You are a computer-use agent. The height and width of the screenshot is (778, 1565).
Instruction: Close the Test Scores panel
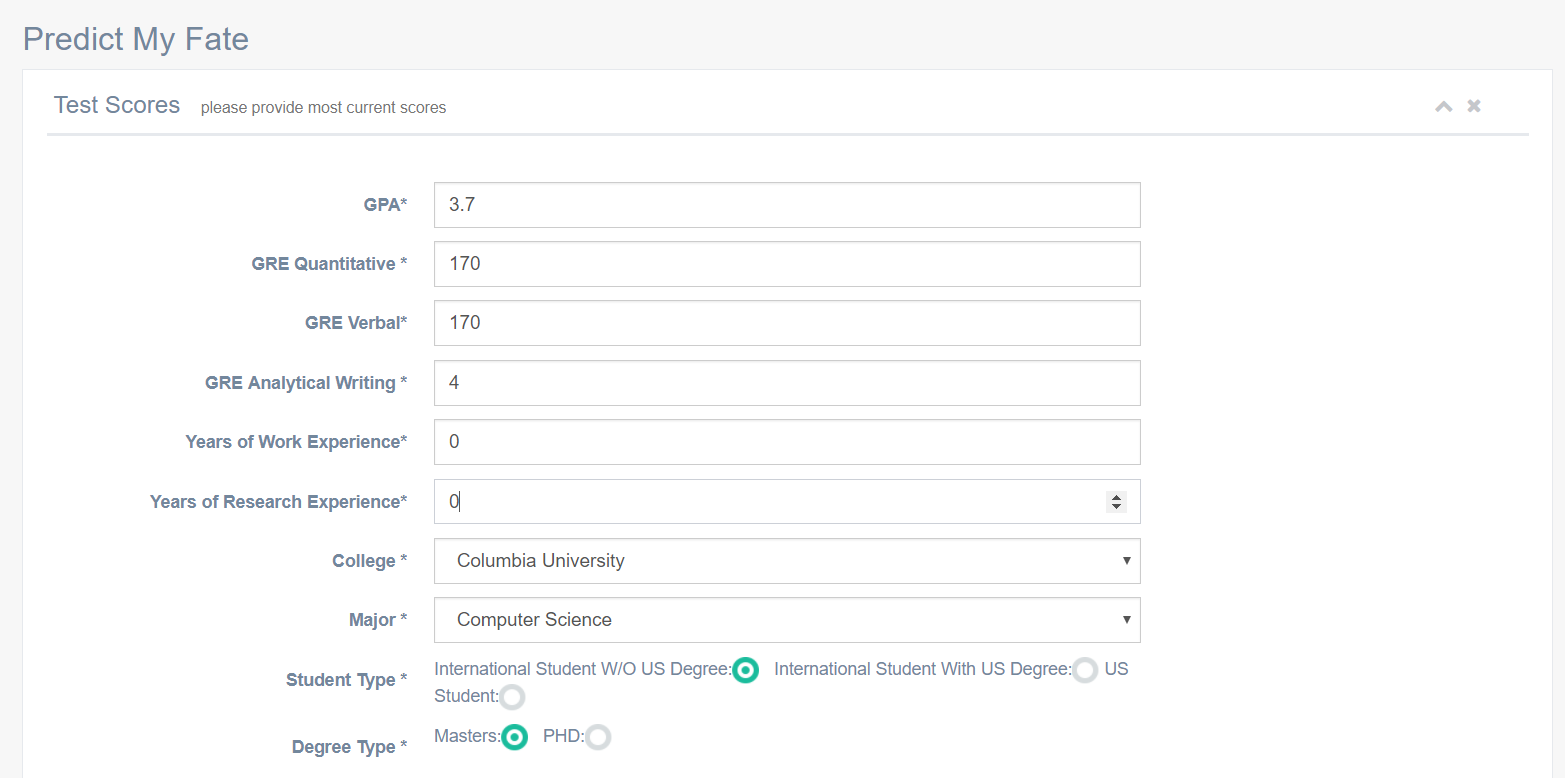1474,106
